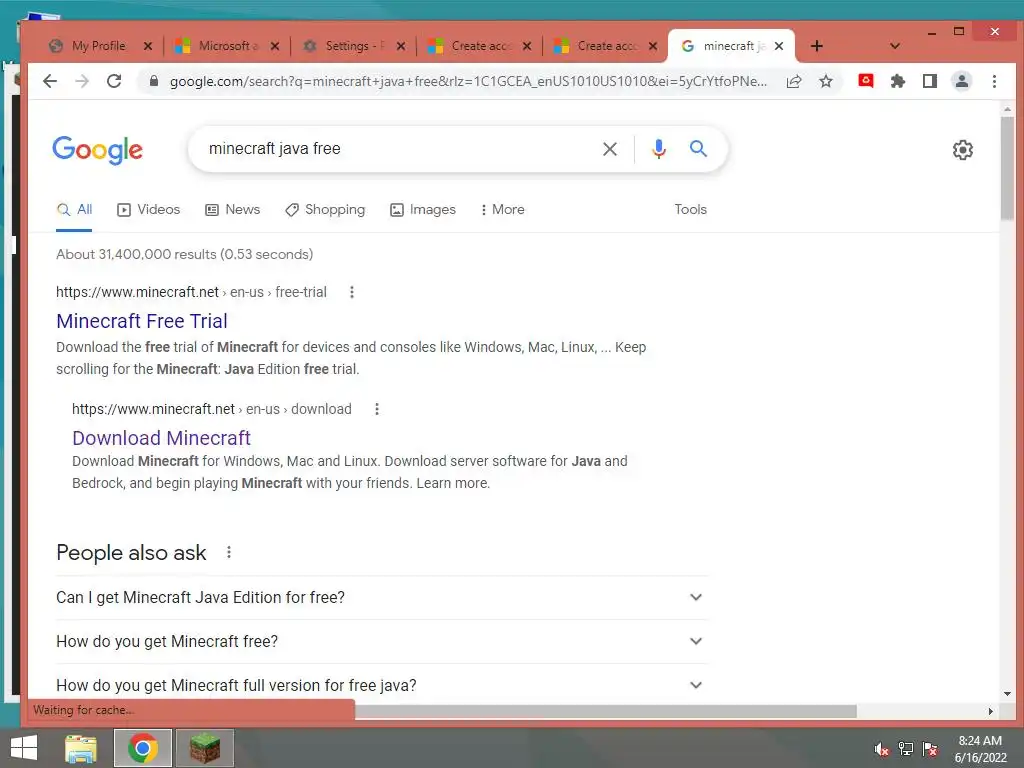Share this page icon in address bar
1024x768 pixels.
[794, 81]
